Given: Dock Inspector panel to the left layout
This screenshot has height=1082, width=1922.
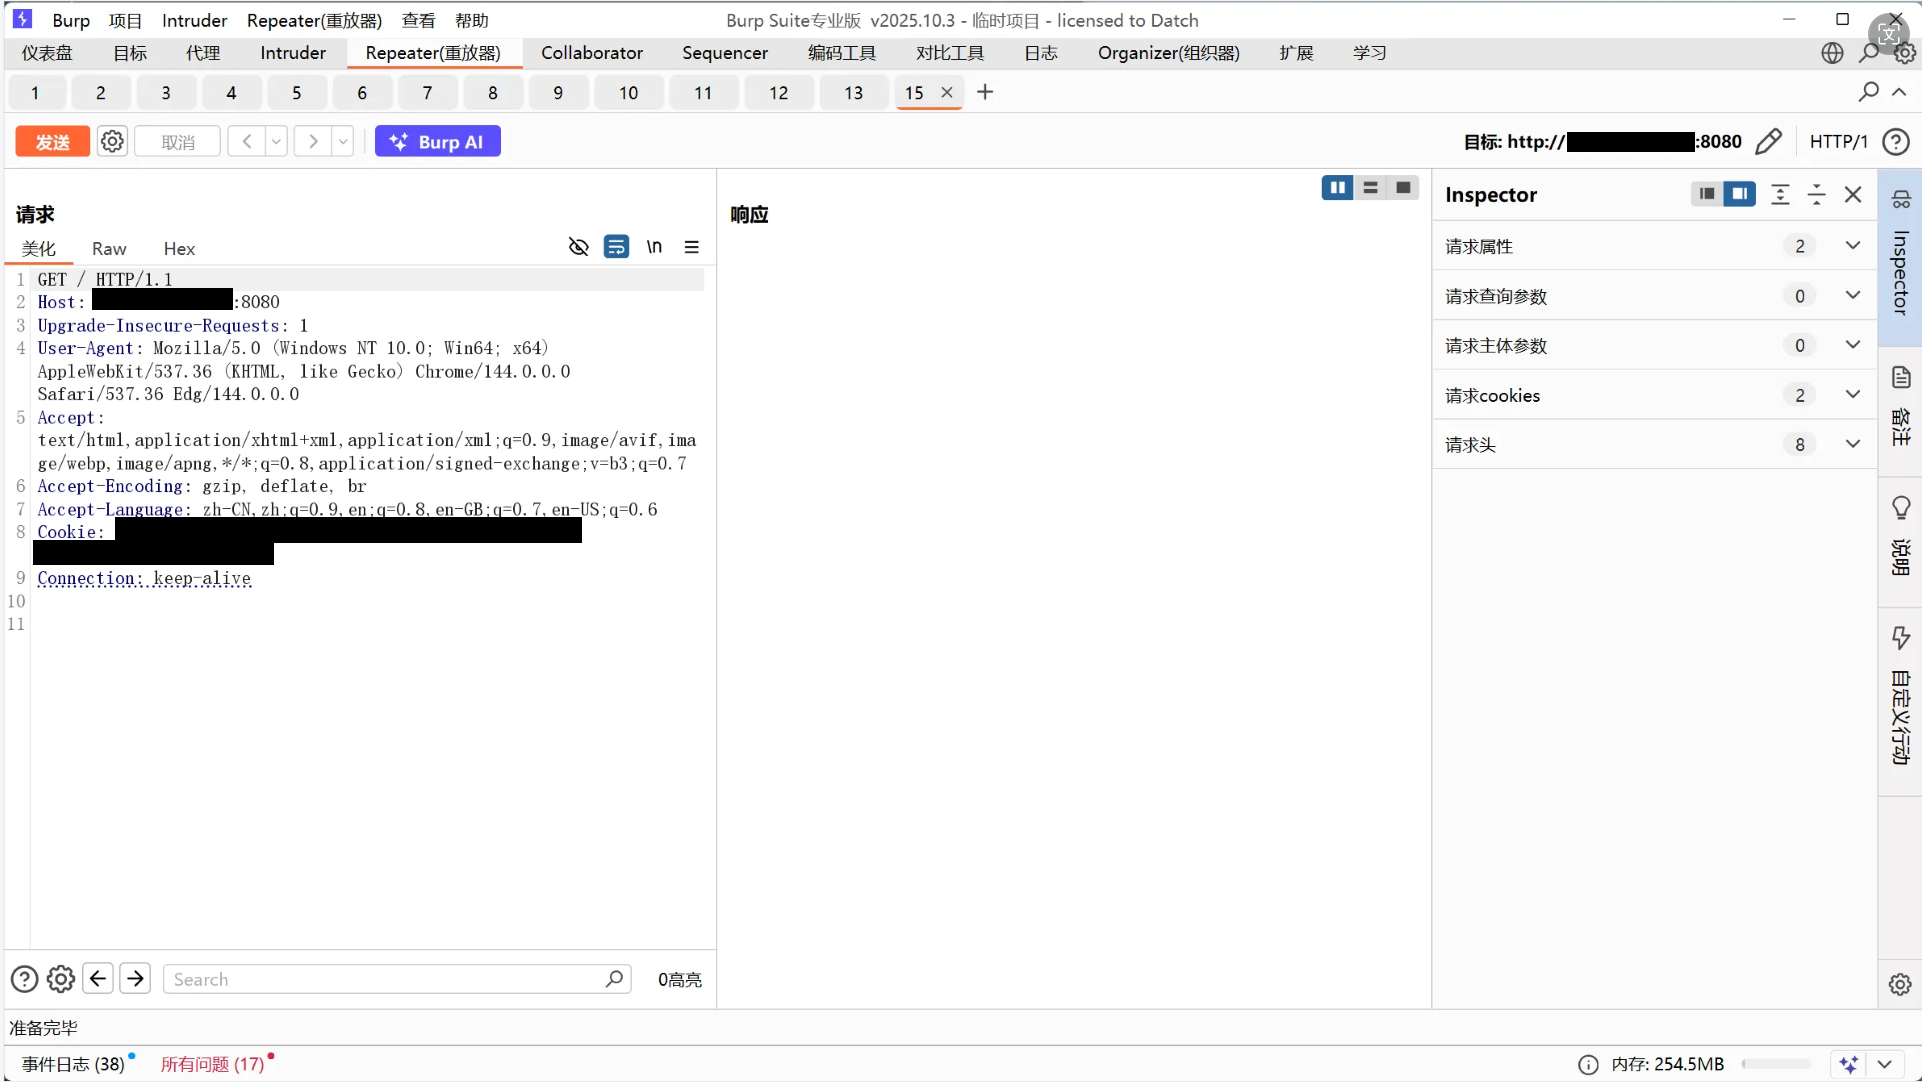Looking at the screenshot, I should (x=1707, y=194).
